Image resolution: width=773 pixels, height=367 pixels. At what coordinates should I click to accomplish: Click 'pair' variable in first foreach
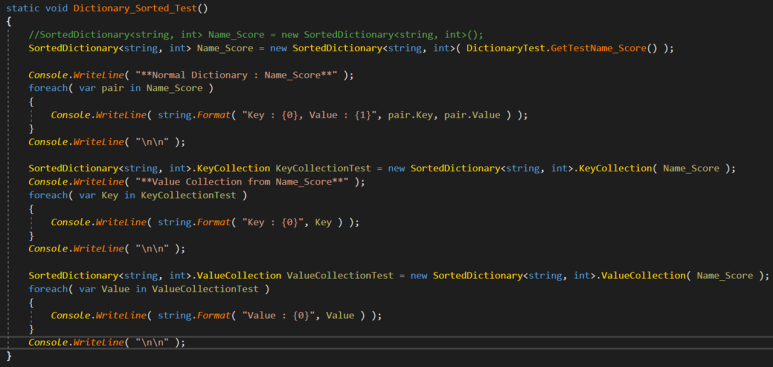113,88
